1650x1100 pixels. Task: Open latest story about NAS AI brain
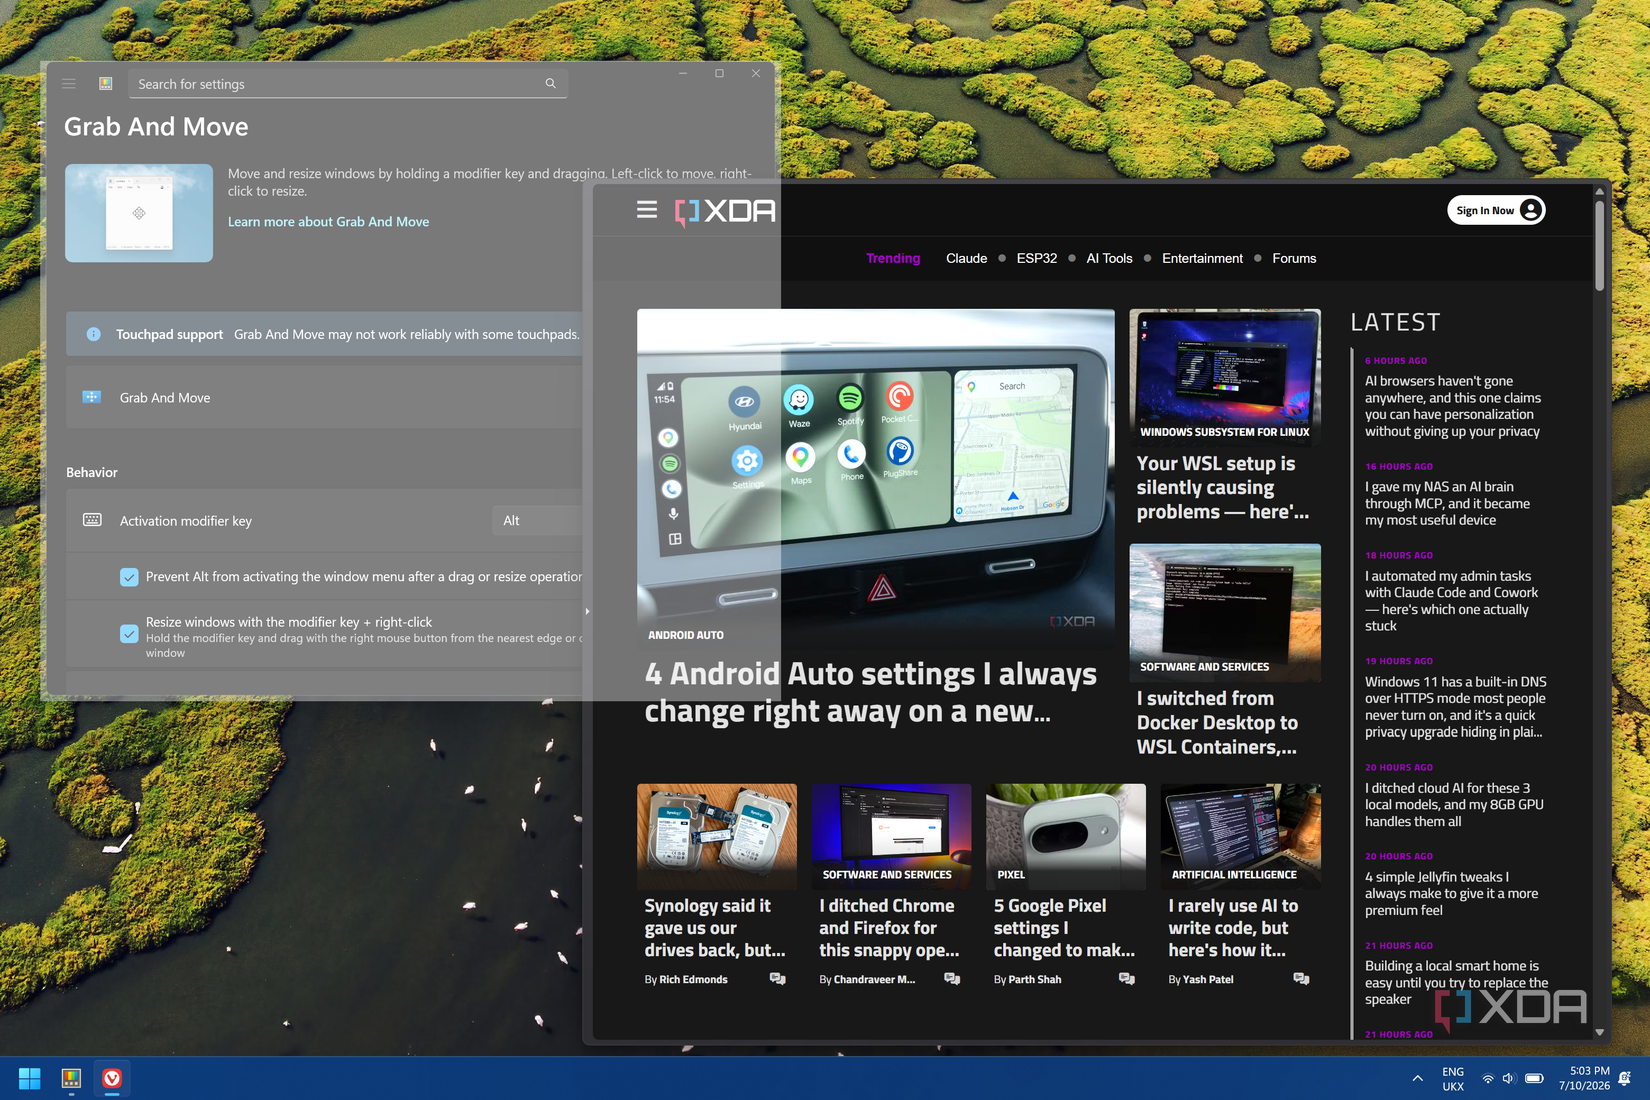(1447, 504)
